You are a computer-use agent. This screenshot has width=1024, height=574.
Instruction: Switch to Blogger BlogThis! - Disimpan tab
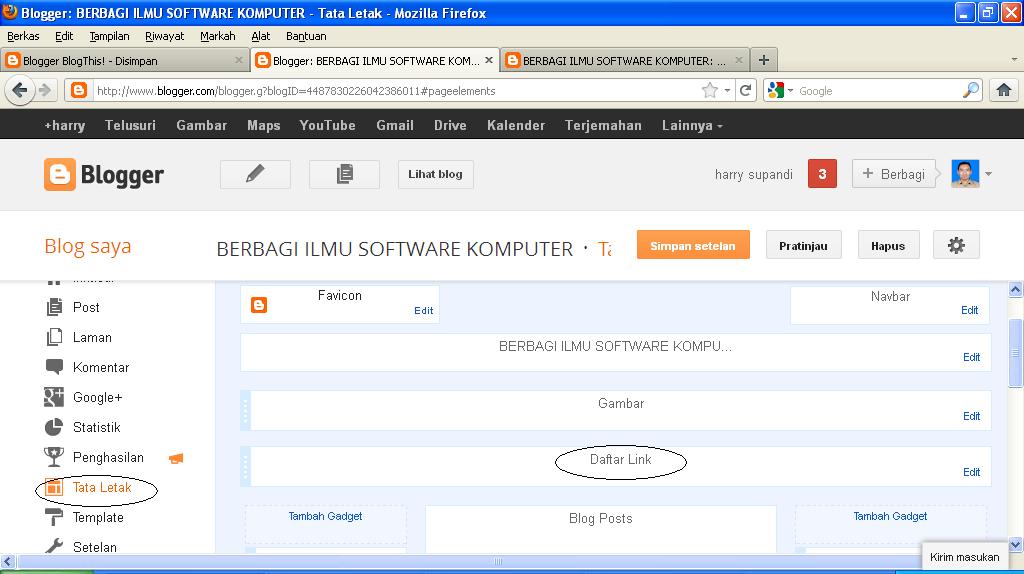pyautogui.click(x=124, y=60)
